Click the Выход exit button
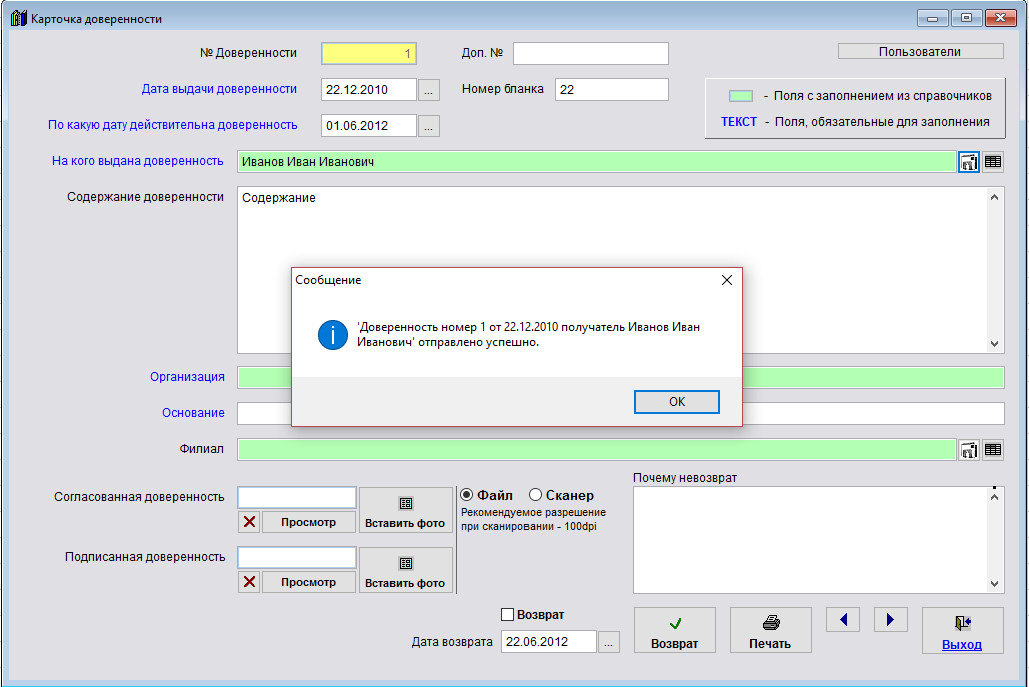The image size is (1029, 687). tap(963, 631)
